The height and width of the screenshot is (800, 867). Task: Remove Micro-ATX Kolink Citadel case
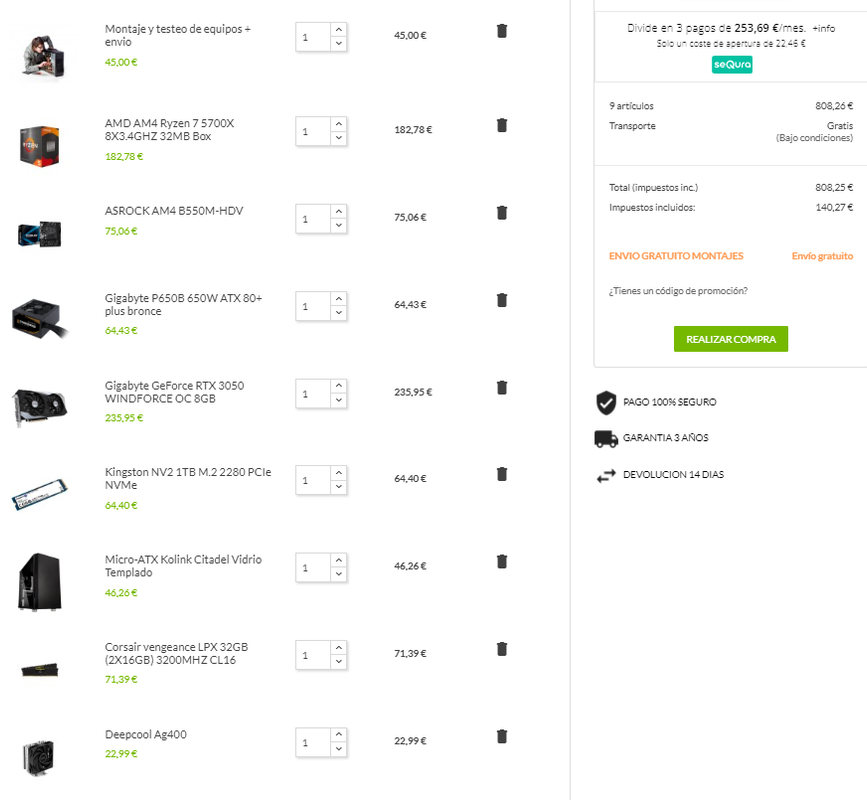[x=502, y=562]
